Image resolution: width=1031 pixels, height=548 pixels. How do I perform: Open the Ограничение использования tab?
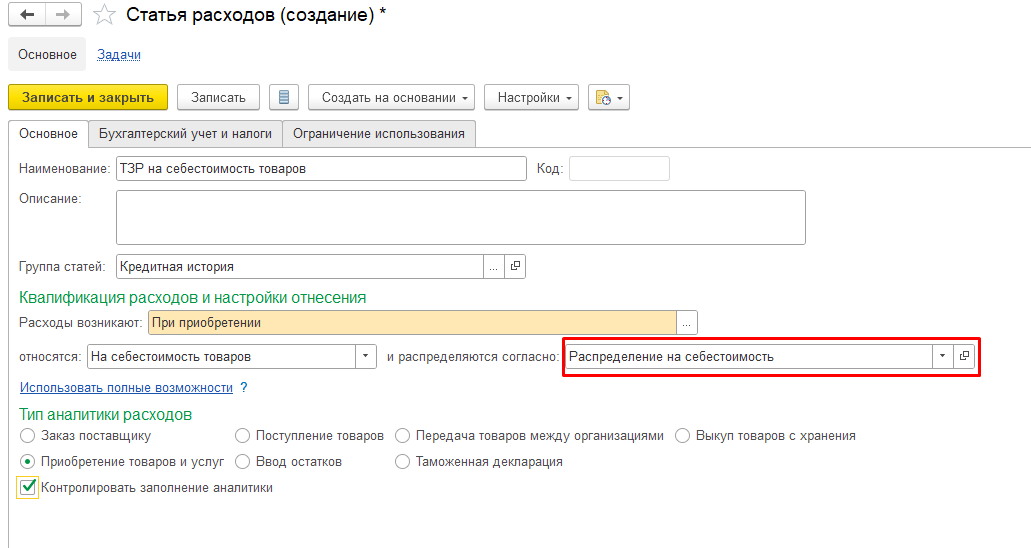click(379, 134)
